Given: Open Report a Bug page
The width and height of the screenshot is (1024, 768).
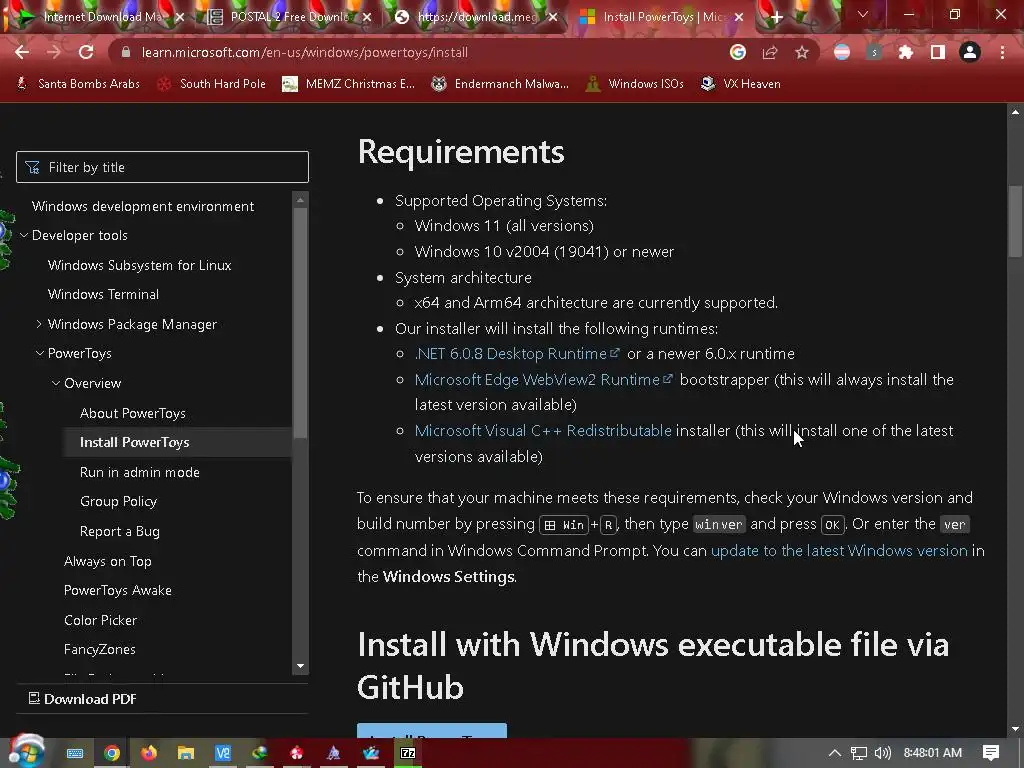Looking at the screenshot, I should pyautogui.click(x=120, y=532).
